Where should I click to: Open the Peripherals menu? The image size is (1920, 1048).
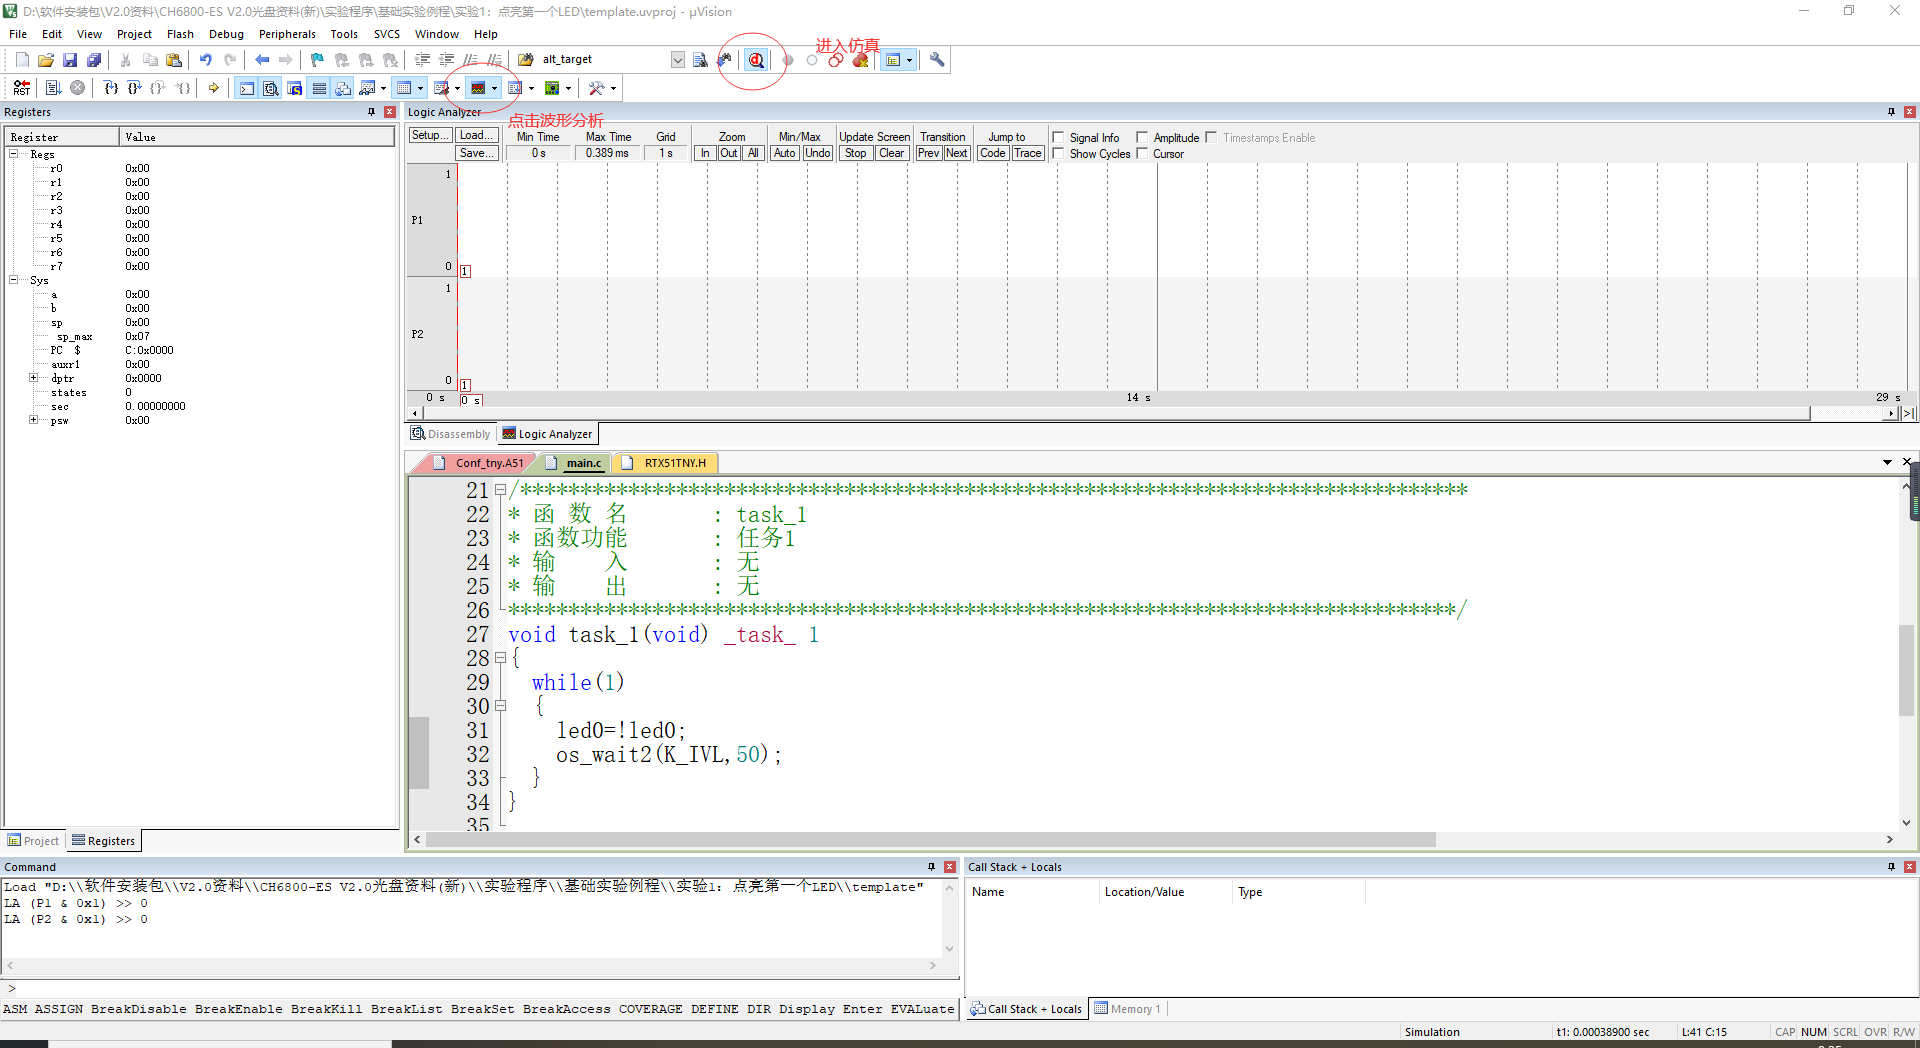pyautogui.click(x=287, y=34)
